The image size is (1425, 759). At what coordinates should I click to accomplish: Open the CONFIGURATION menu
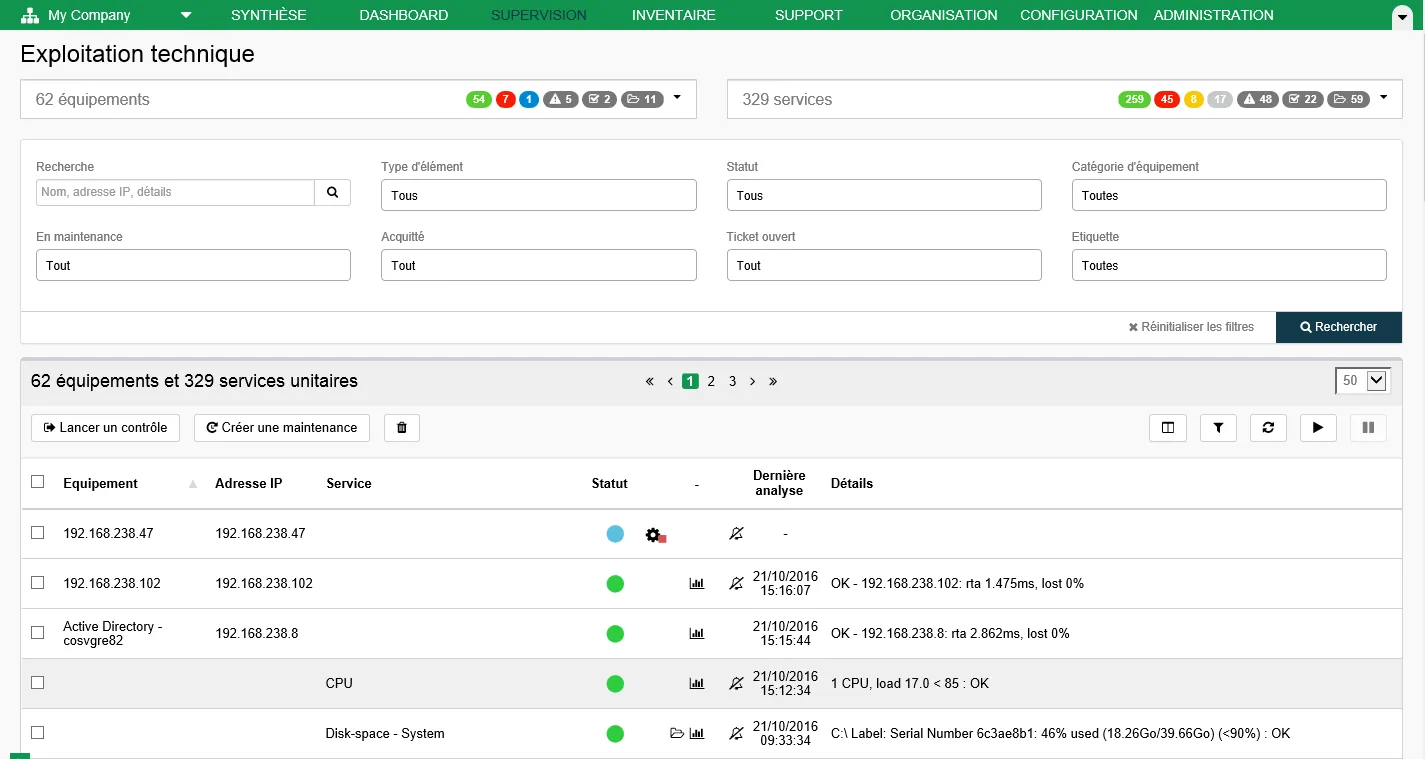(x=1079, y=15)
